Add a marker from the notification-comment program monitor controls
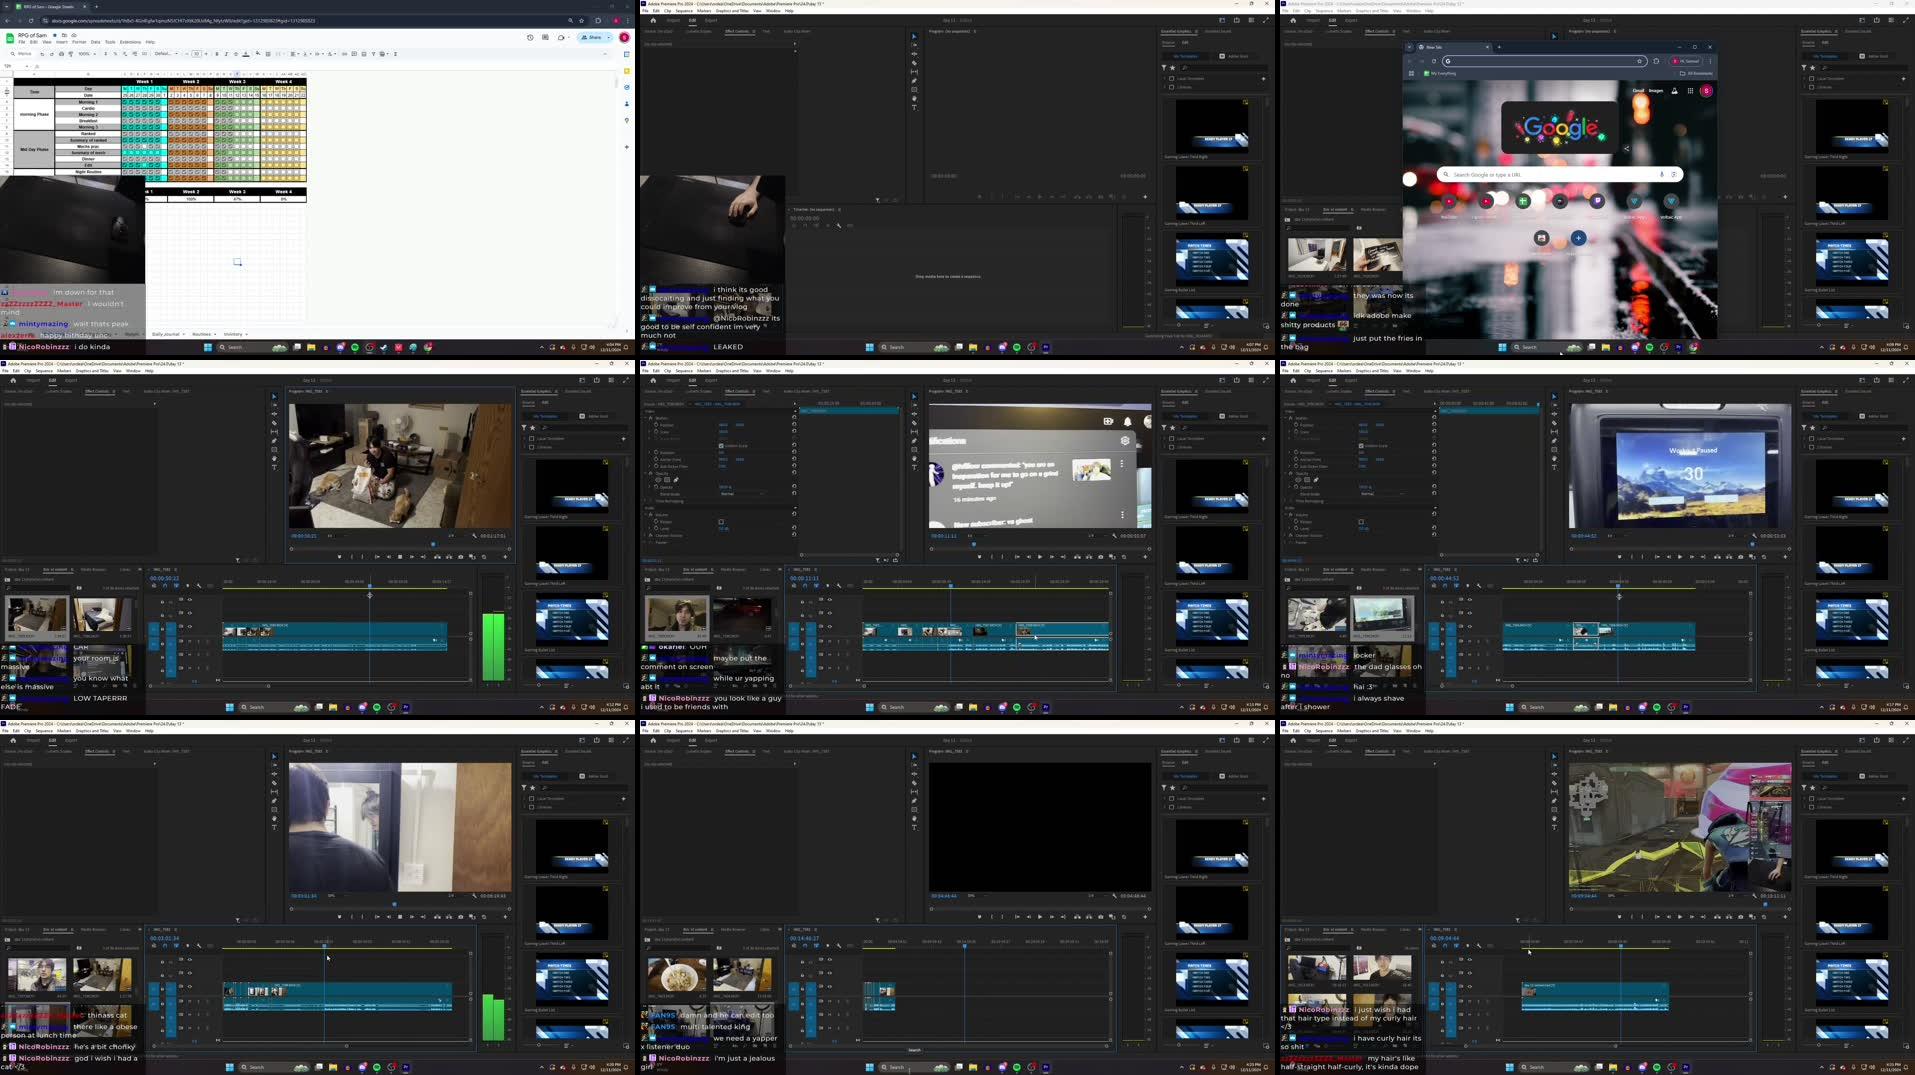Viewport: 1915px width, 1075px height. (x=979, y=557)
